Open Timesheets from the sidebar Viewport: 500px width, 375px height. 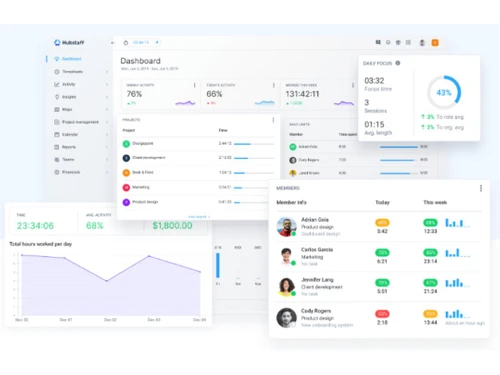[x=72, y=72]
